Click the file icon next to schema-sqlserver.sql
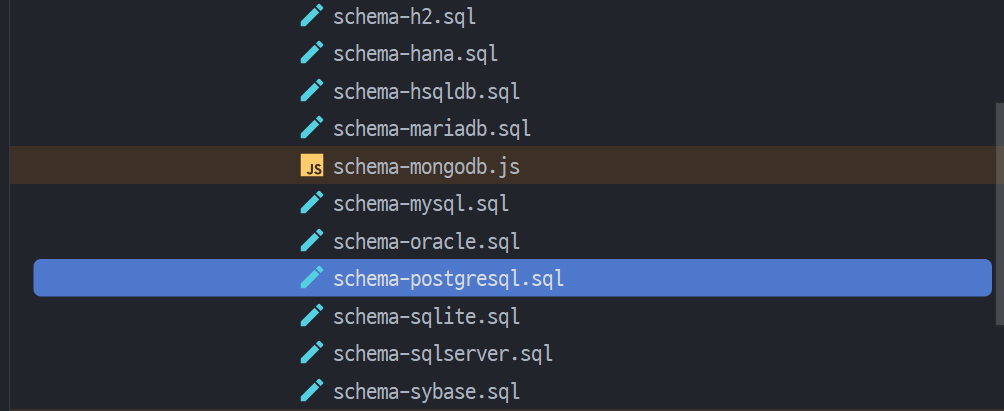The width and height of the screenshot is (1004, 411). point(312,353)
